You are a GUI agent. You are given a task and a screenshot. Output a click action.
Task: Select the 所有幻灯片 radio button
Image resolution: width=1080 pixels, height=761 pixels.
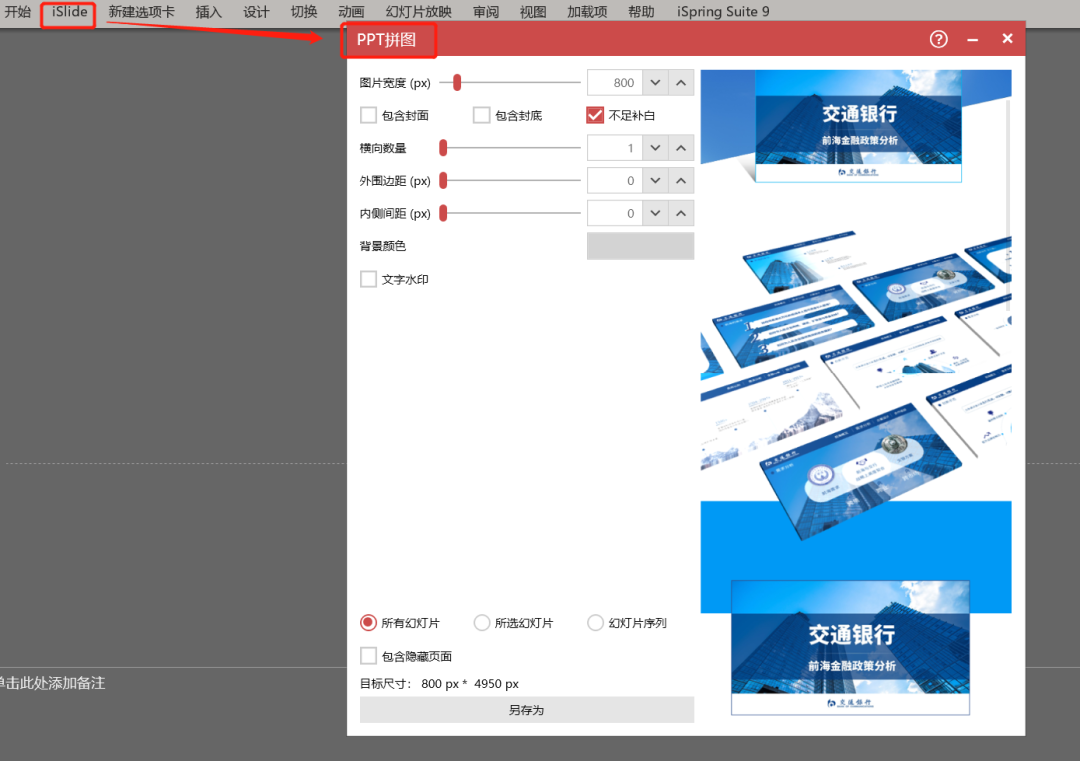pyautogui.click(x=368, y=623)
